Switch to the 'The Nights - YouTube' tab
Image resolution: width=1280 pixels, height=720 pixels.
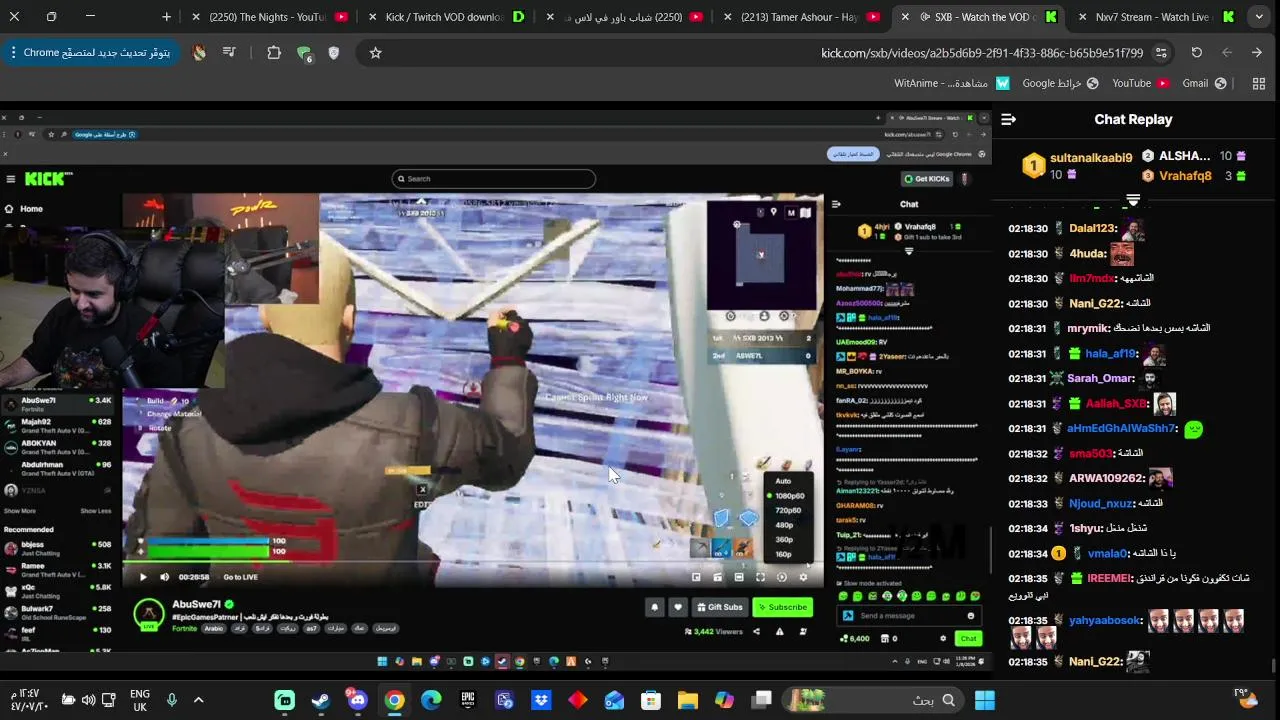(x=268, y=17)
